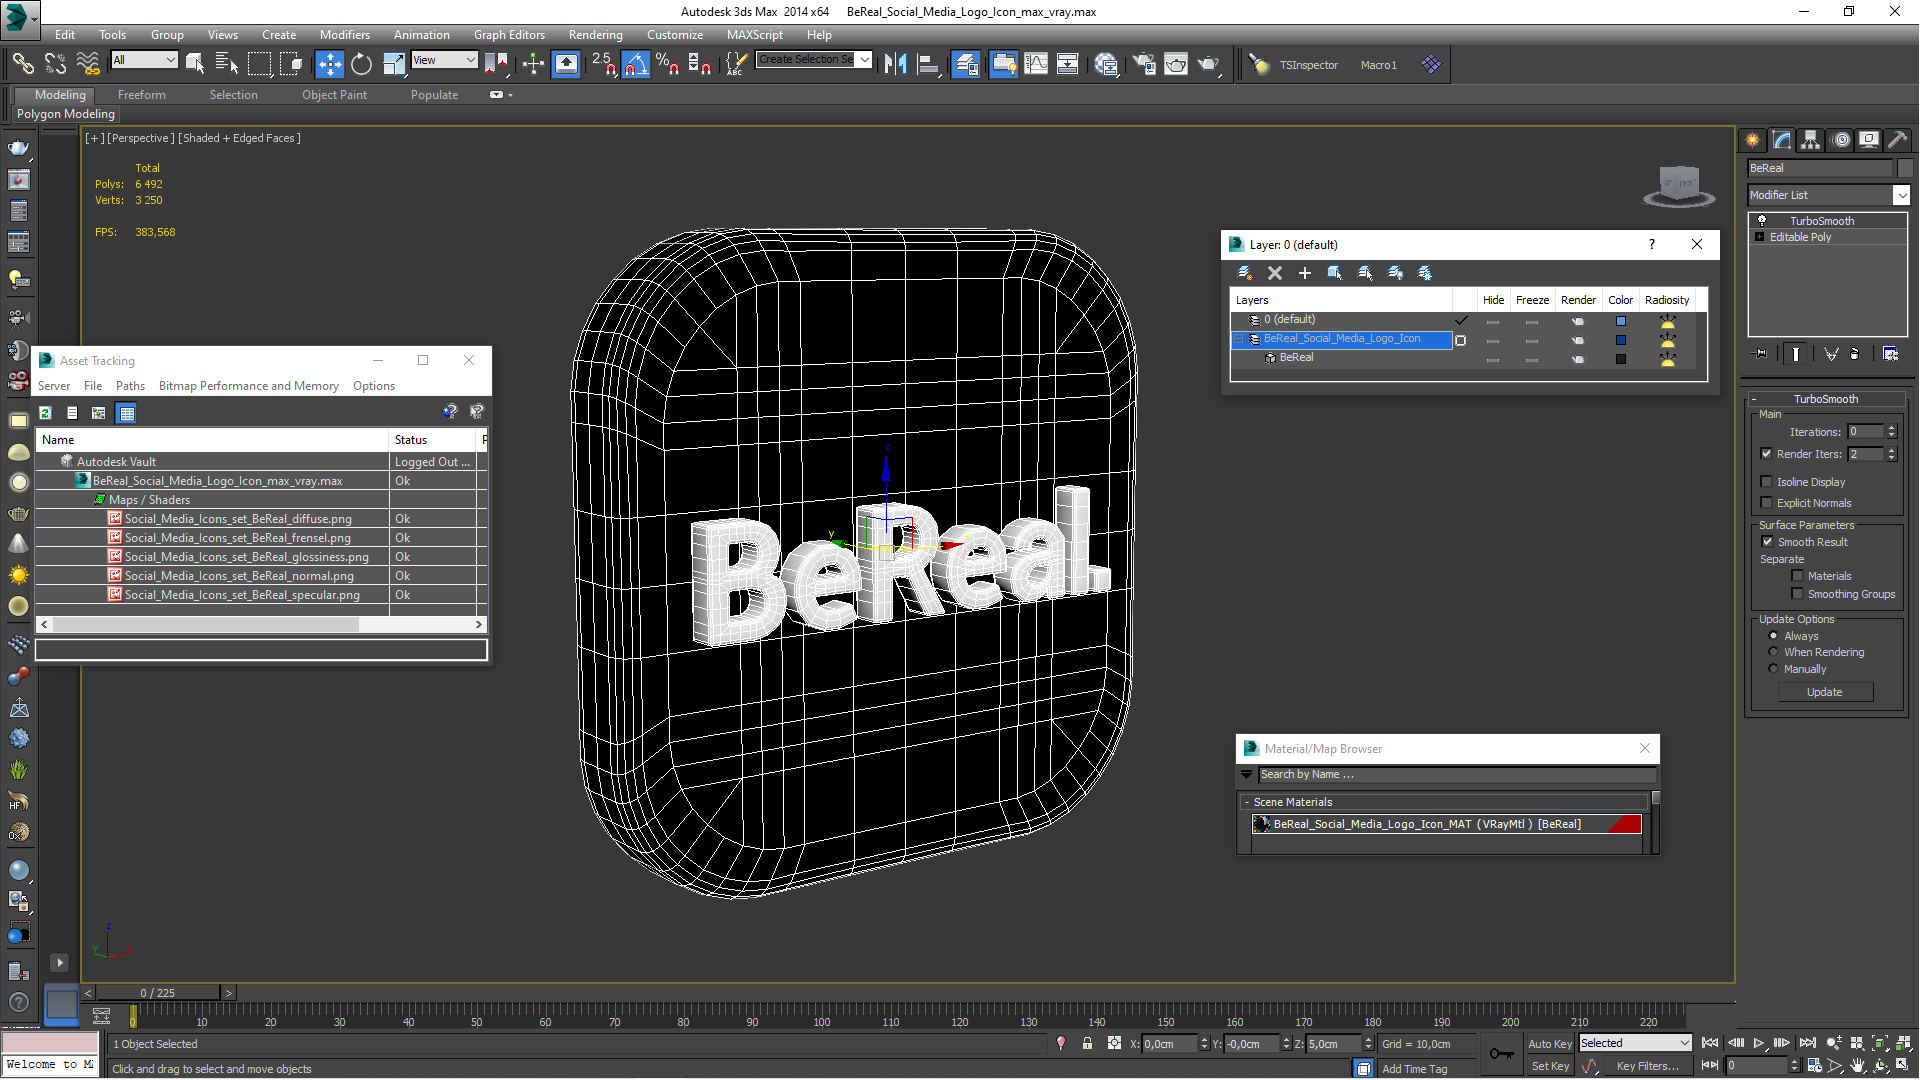Click Refresh icon in Asset Tracking toolbar
Screen dimensions: 1920x1080
[45, 413]
